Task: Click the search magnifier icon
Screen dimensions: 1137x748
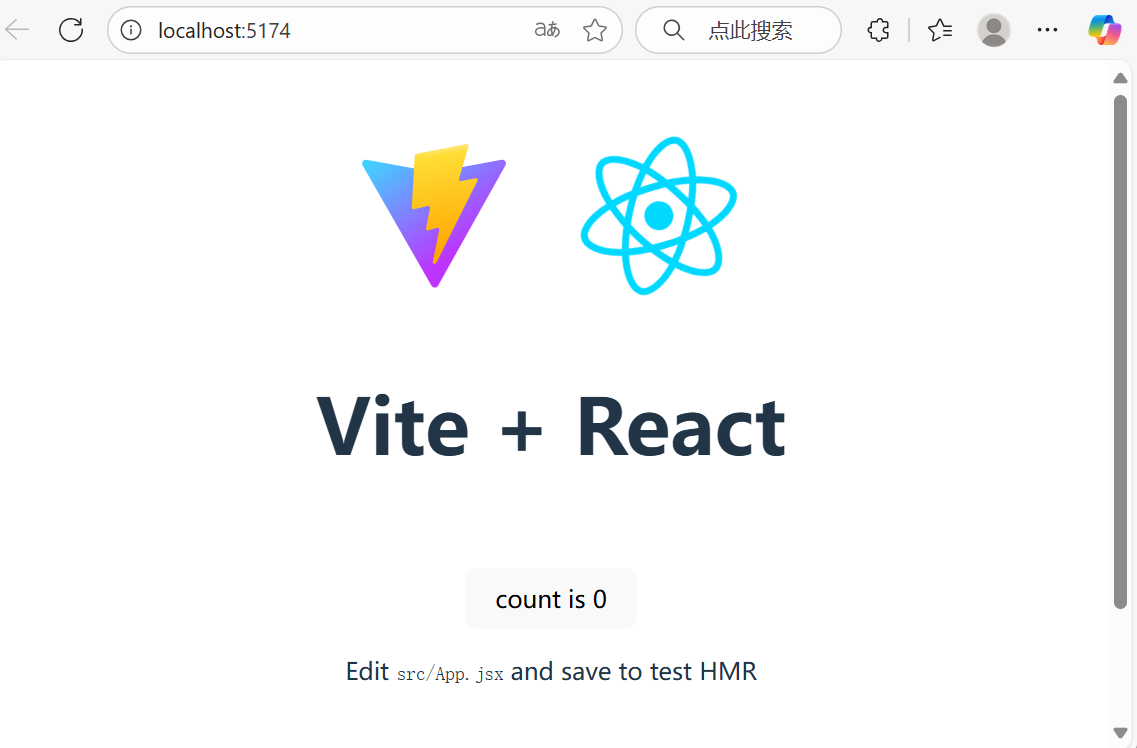Action: pyautogui.click(x=674, y=30)
